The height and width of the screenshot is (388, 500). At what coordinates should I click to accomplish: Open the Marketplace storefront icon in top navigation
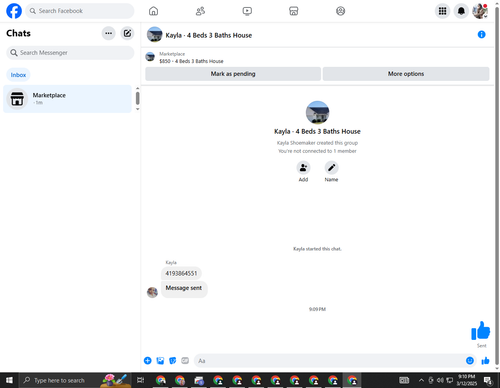[x=294, y=11]
